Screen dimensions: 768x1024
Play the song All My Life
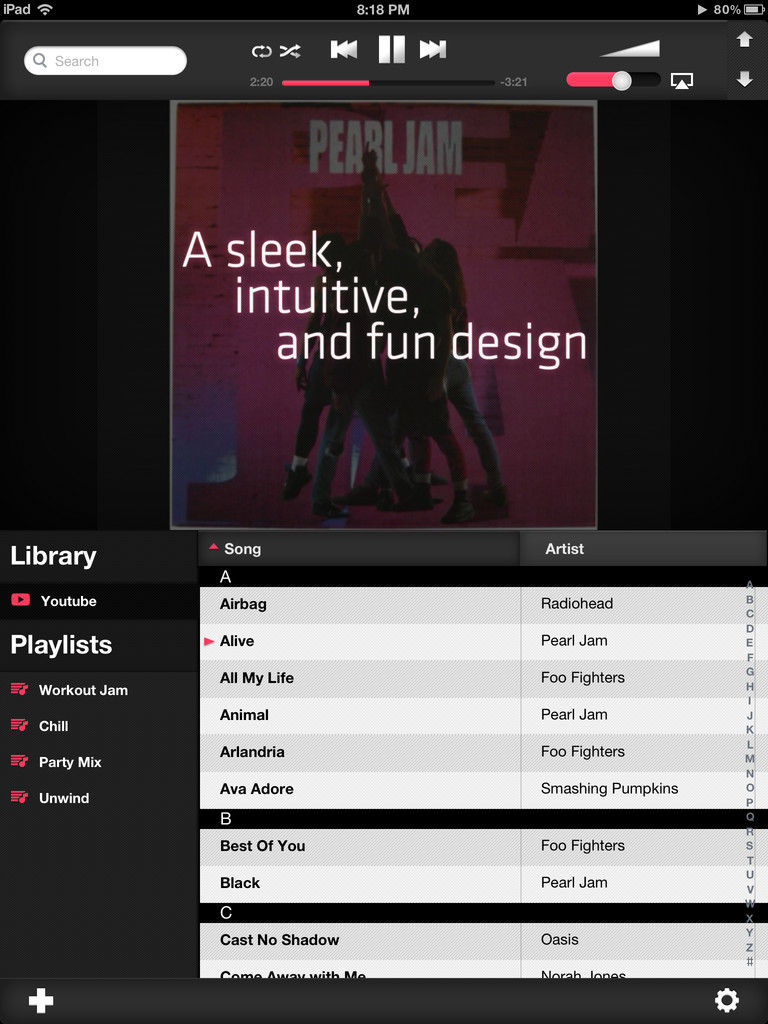pyautogui.click(x=257, y=678)
